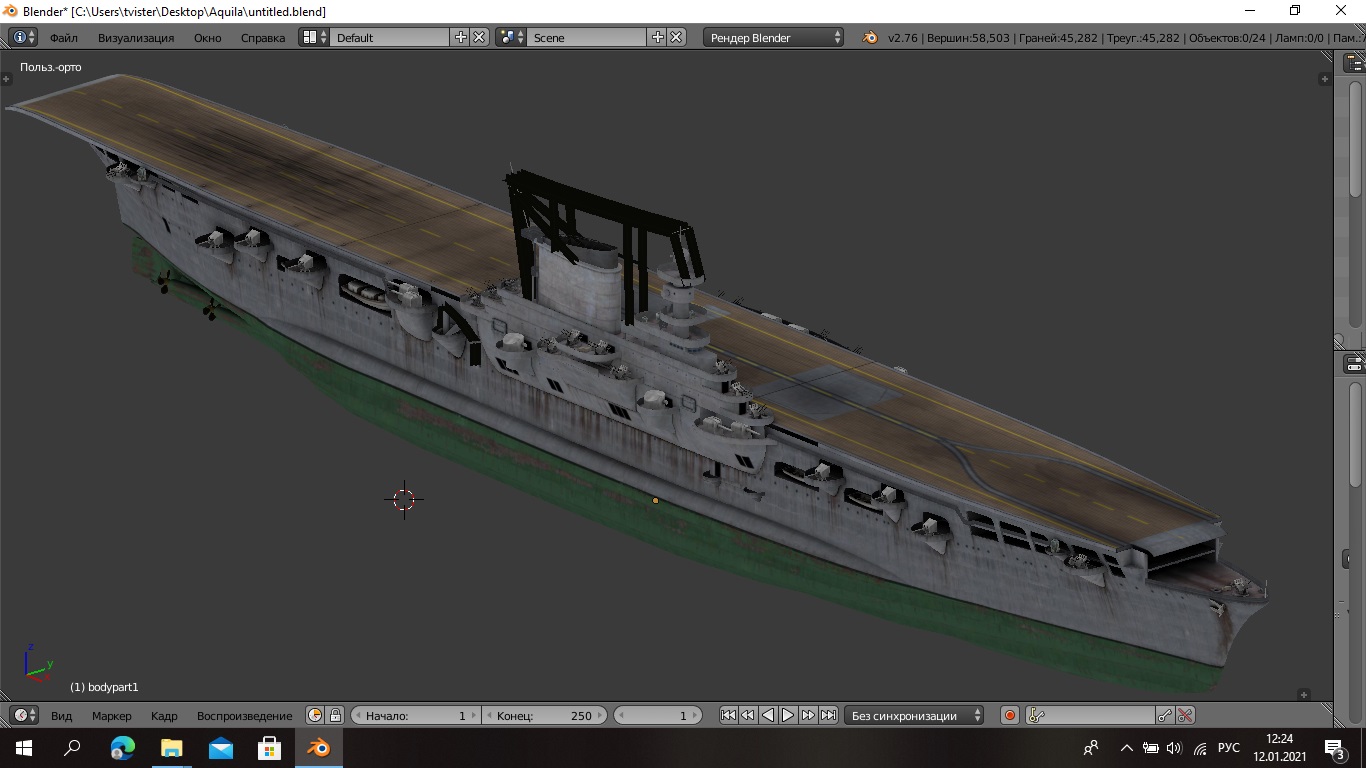This screenshot has width=1366, height=768.
Task: Delete keyframes with the crossed key icon
Action: click(x=1185, y=715)
